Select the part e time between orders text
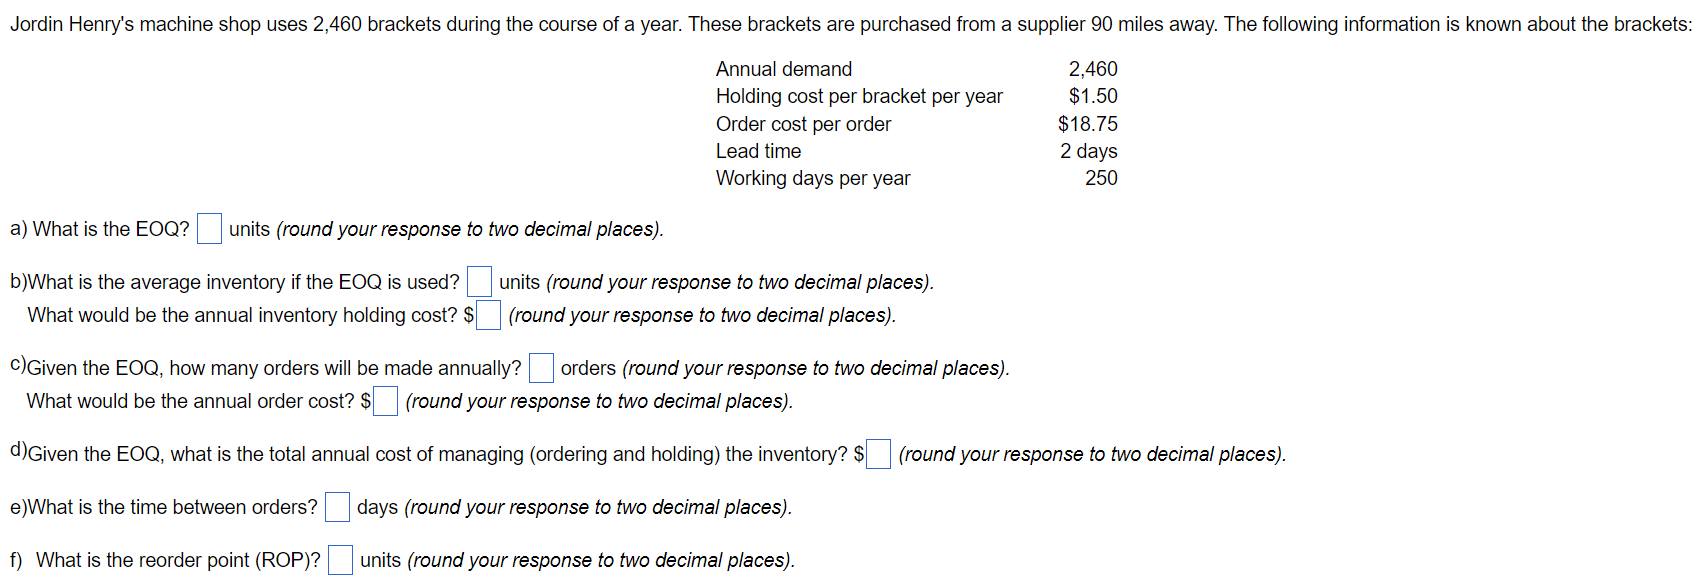The width and height of the screenshot is (1704, 584). (165, 507)
